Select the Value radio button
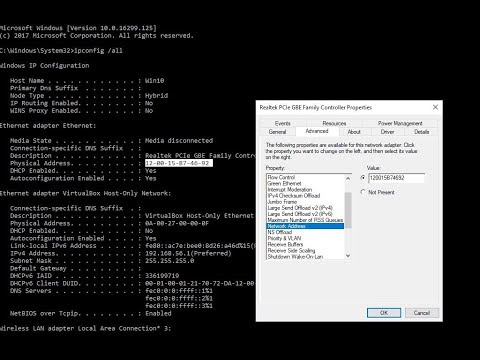Screen dimensions: 480x360 [x=363, y=178]
